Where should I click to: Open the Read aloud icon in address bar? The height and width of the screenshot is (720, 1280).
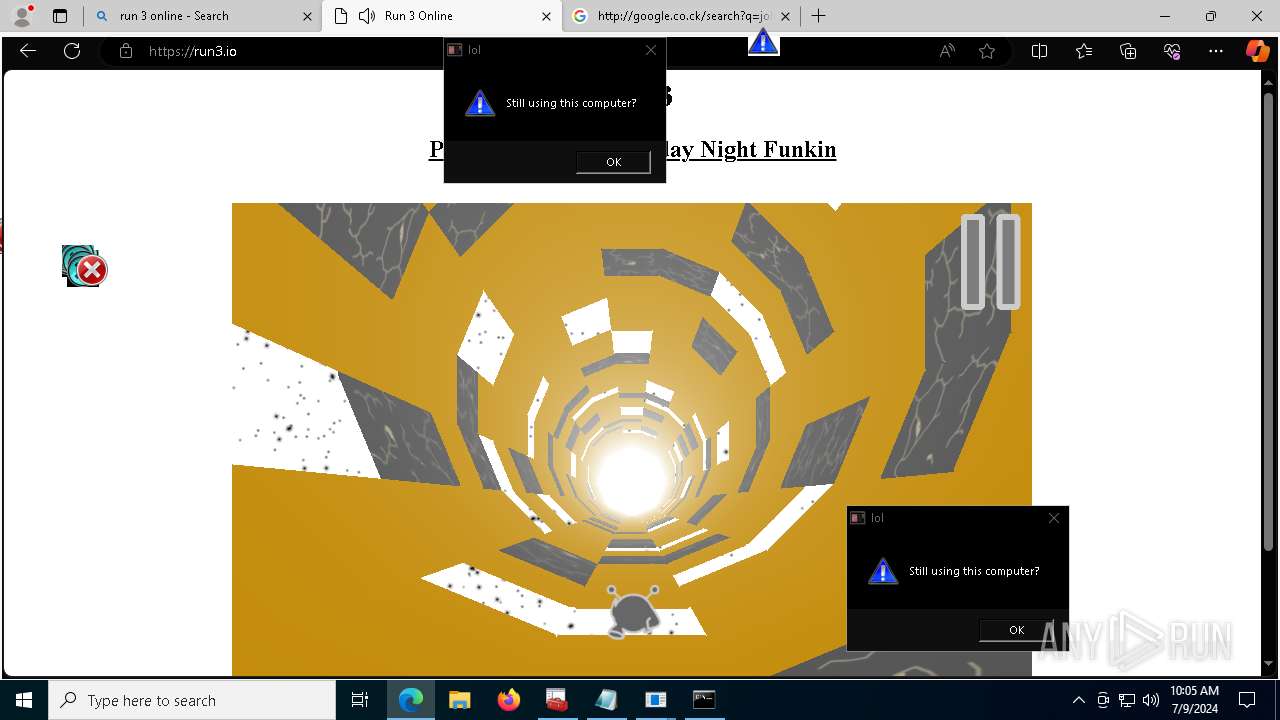click(x=946, y=51)
